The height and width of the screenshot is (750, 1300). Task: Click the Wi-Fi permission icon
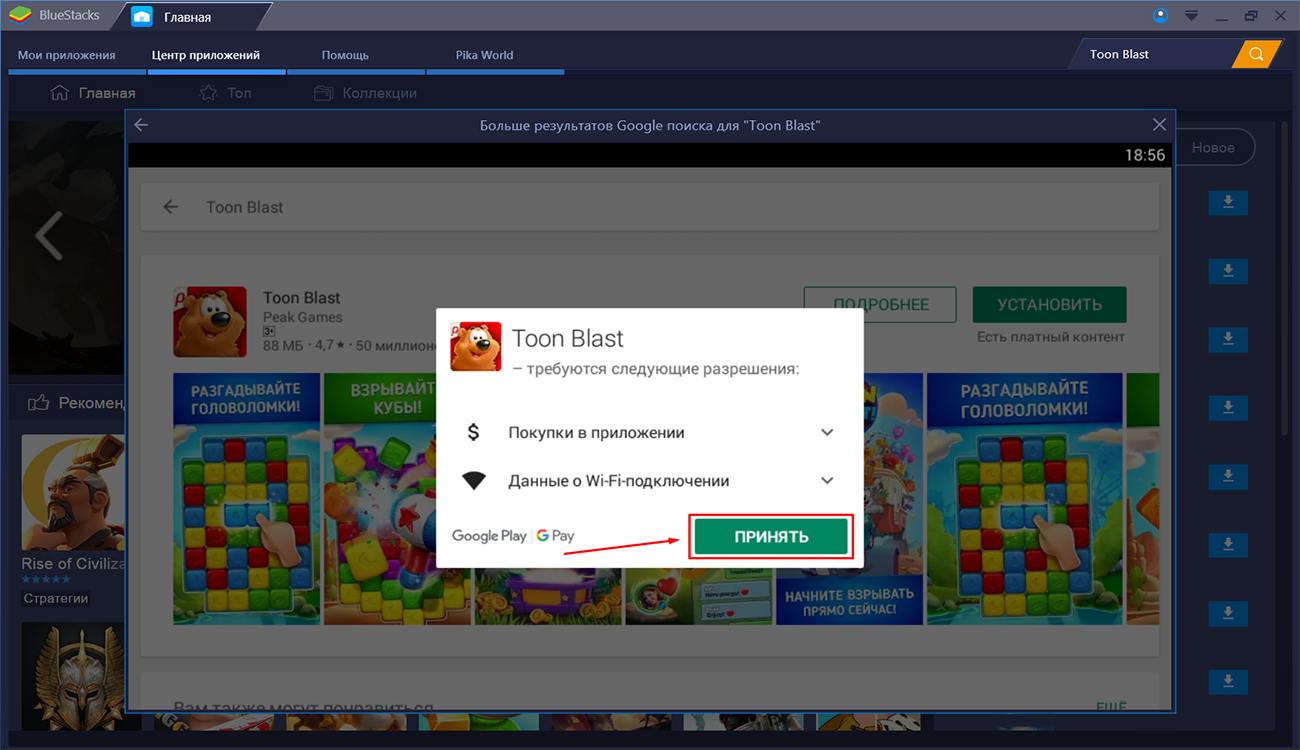pos(474,481)
